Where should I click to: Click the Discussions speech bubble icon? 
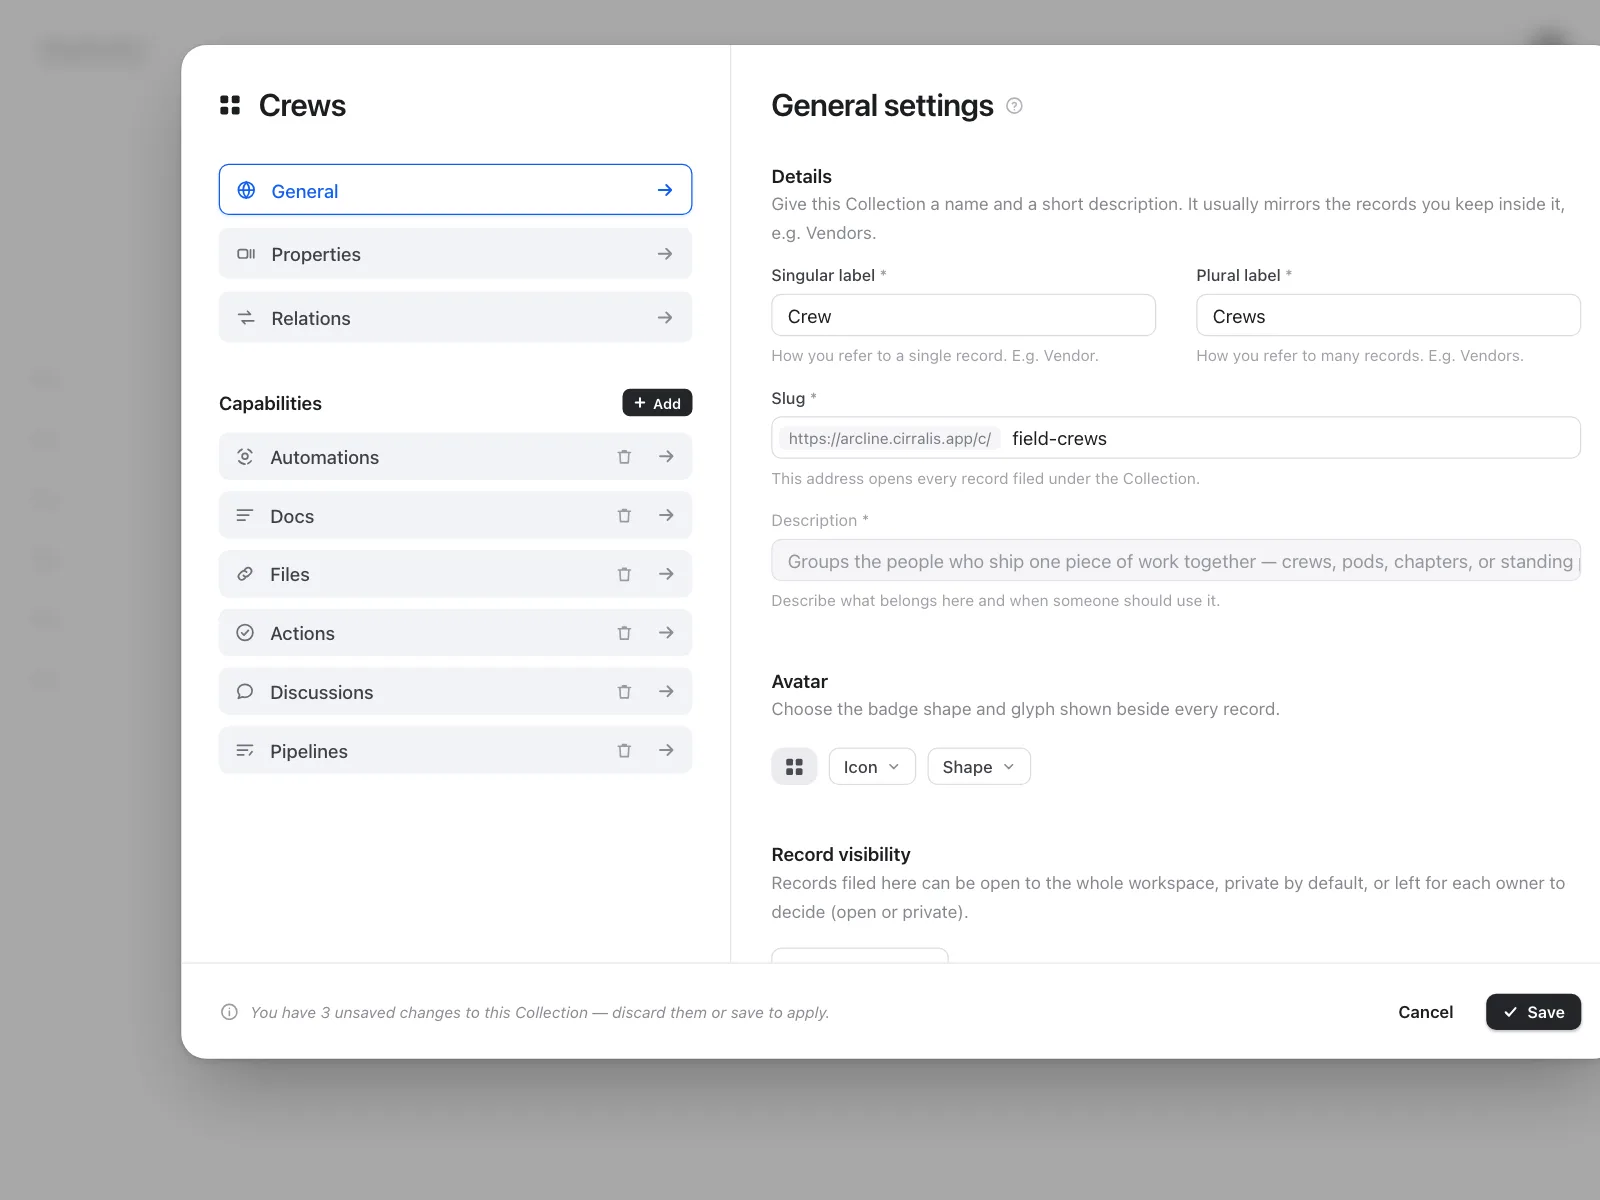click(x=245, y=692)
